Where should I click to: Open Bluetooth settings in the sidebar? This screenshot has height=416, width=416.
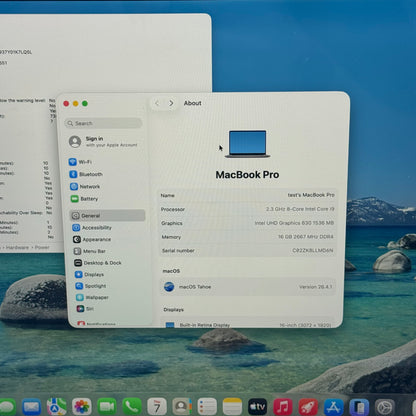click(x=86, y=174)
